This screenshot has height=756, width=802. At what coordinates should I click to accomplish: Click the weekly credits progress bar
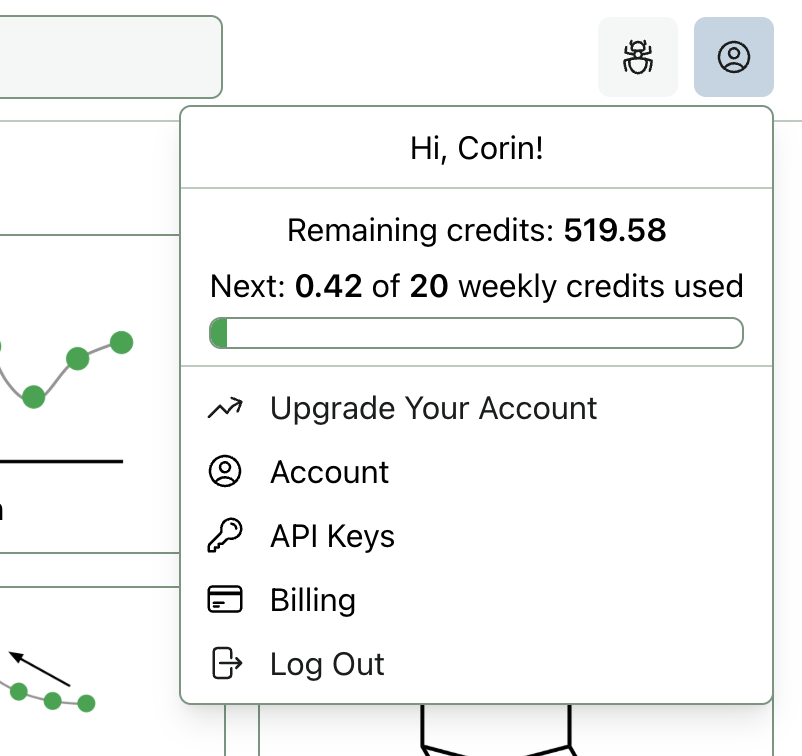pos(476,333)
